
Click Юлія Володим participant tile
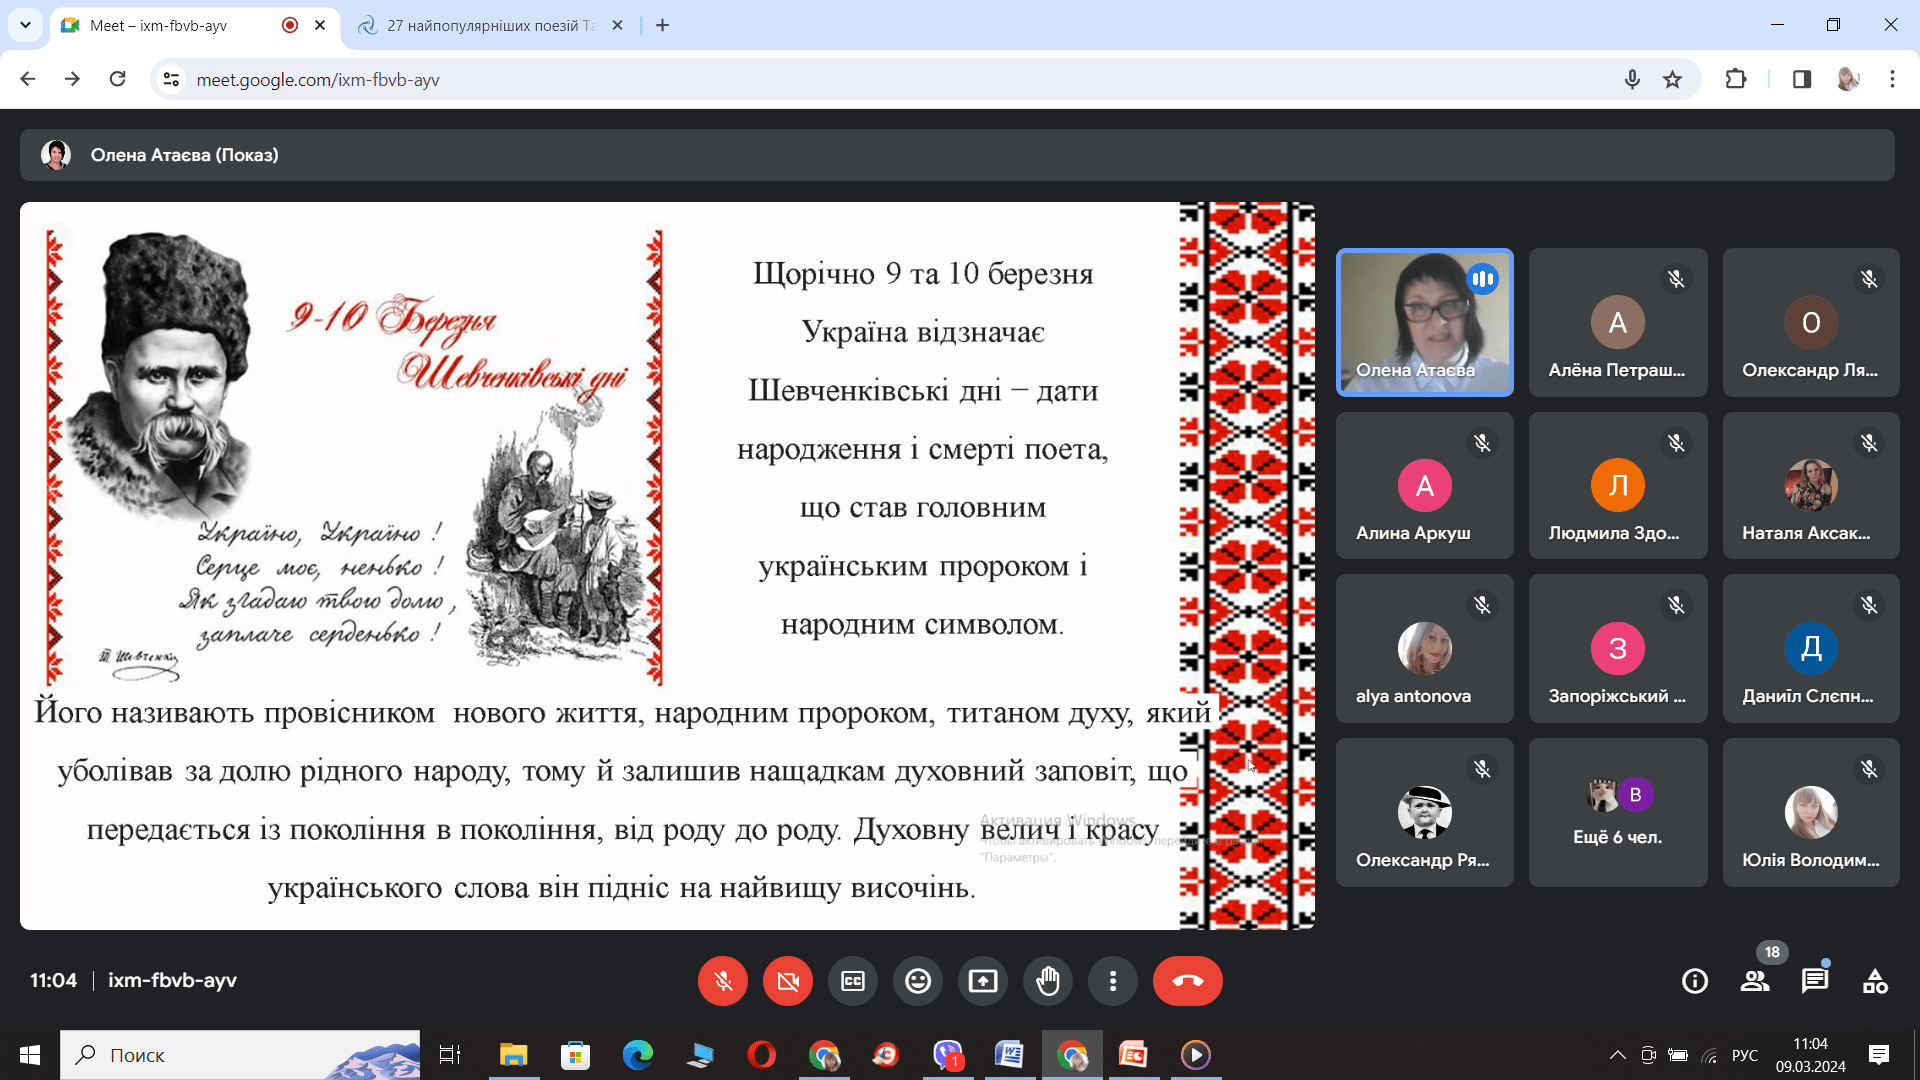(1811, 812)
